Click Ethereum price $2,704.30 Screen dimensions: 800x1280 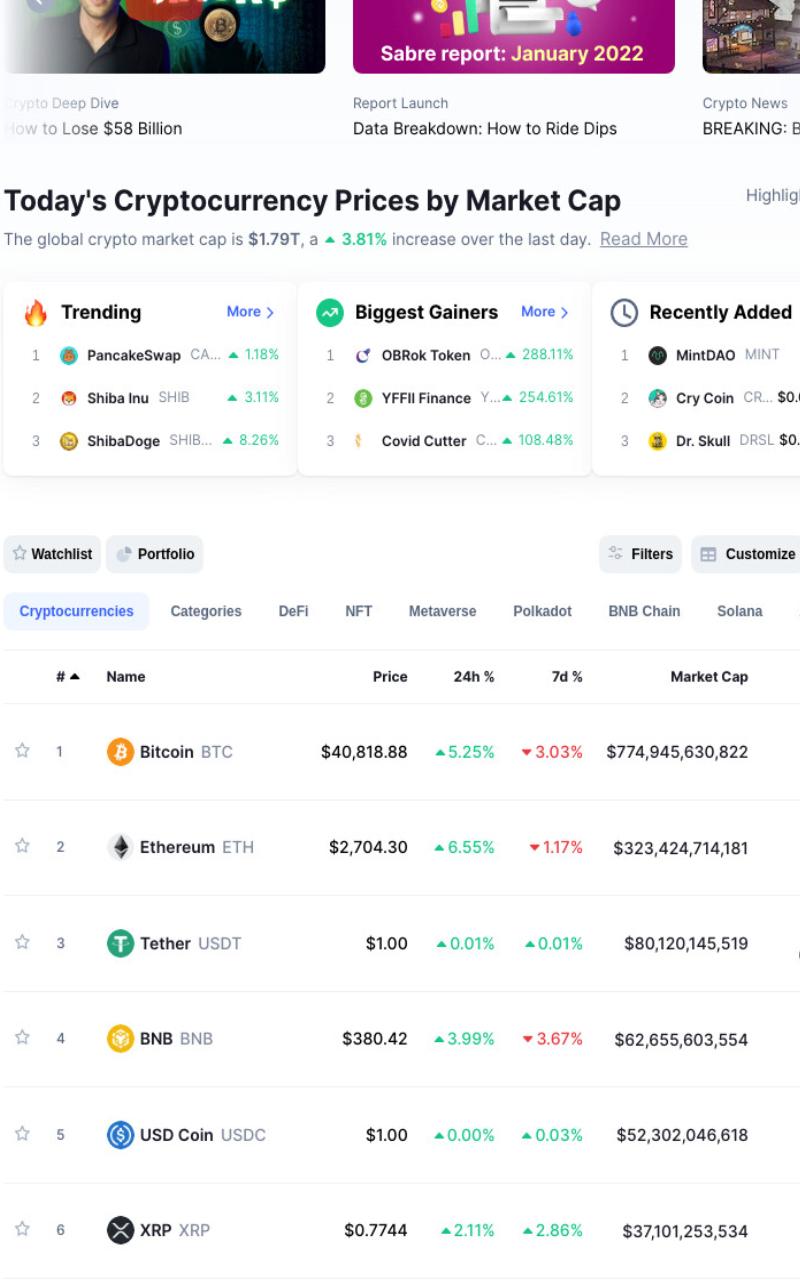[x=368, y=848]
